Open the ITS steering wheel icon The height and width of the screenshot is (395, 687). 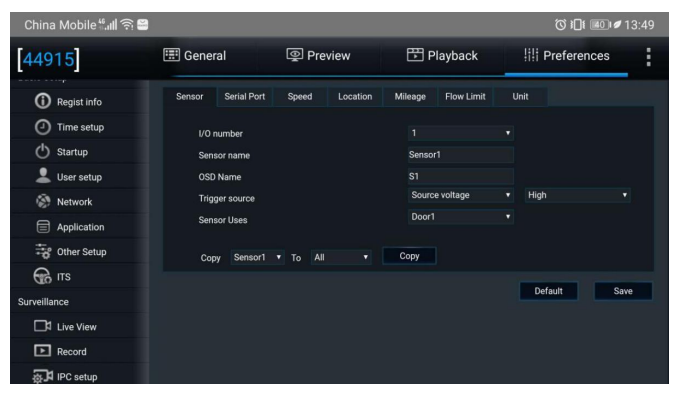point(42,276)
